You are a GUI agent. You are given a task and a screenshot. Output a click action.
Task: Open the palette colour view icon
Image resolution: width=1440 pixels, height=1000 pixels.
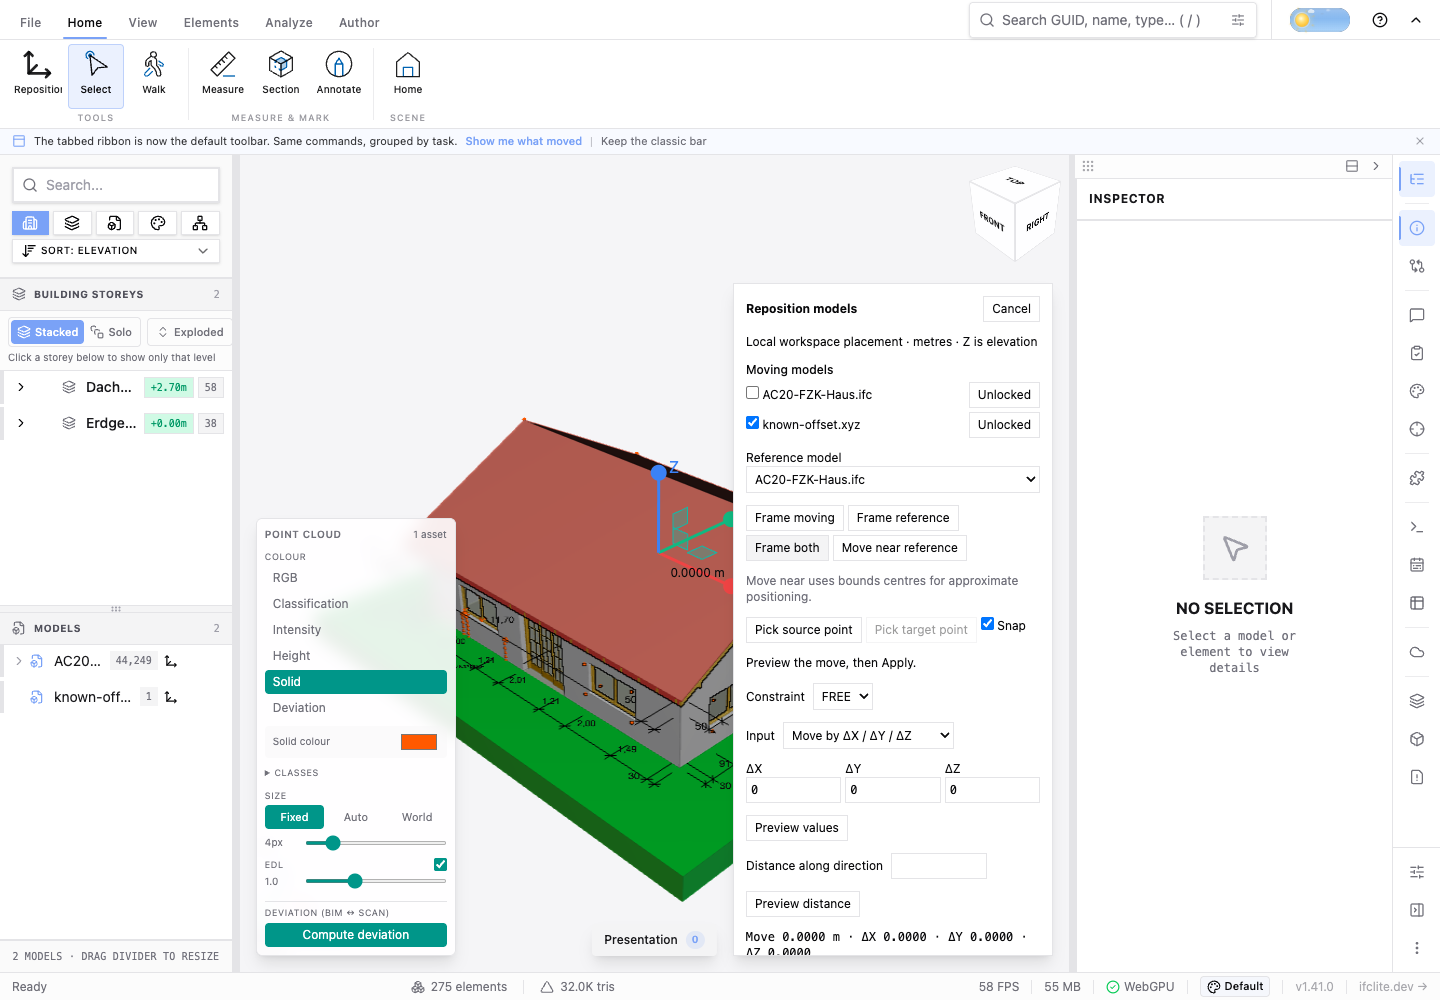pyautogui.click(x=158, y=223)
